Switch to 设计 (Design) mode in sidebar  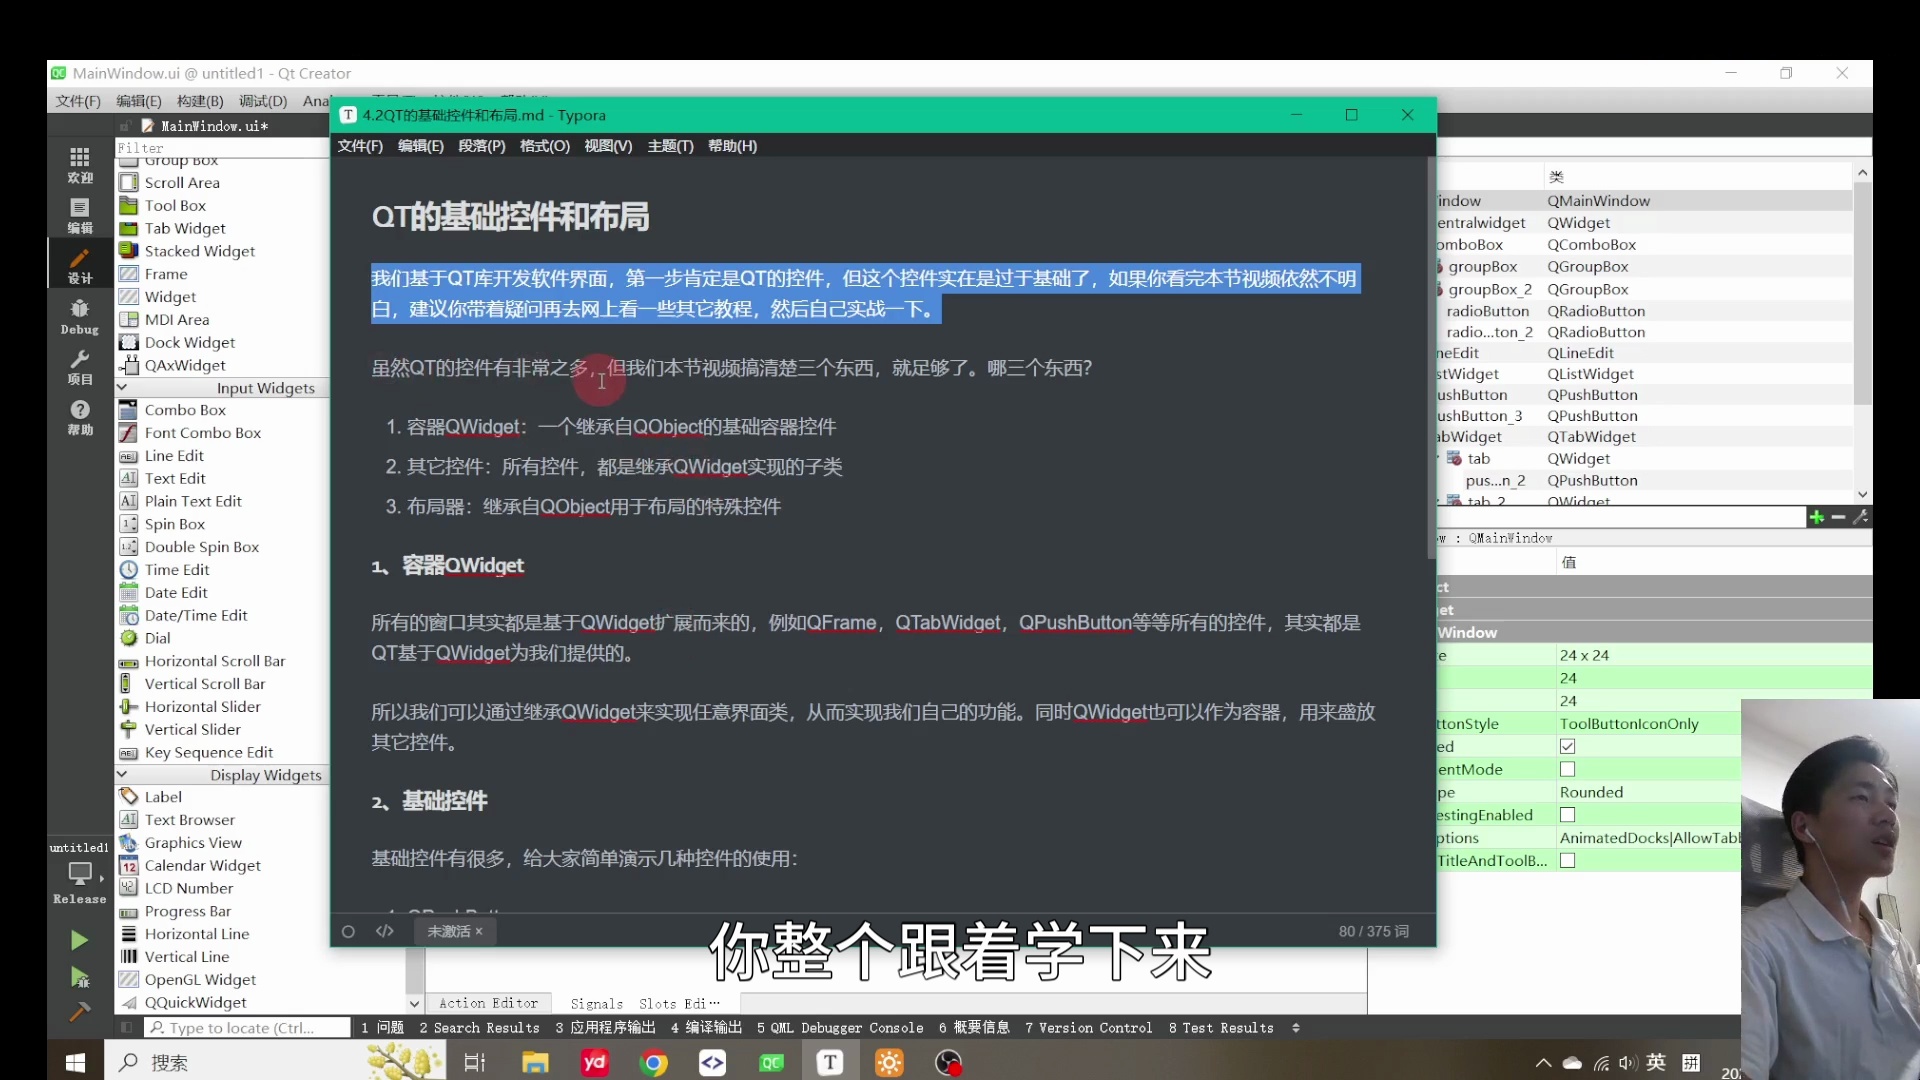pos(79,263)
